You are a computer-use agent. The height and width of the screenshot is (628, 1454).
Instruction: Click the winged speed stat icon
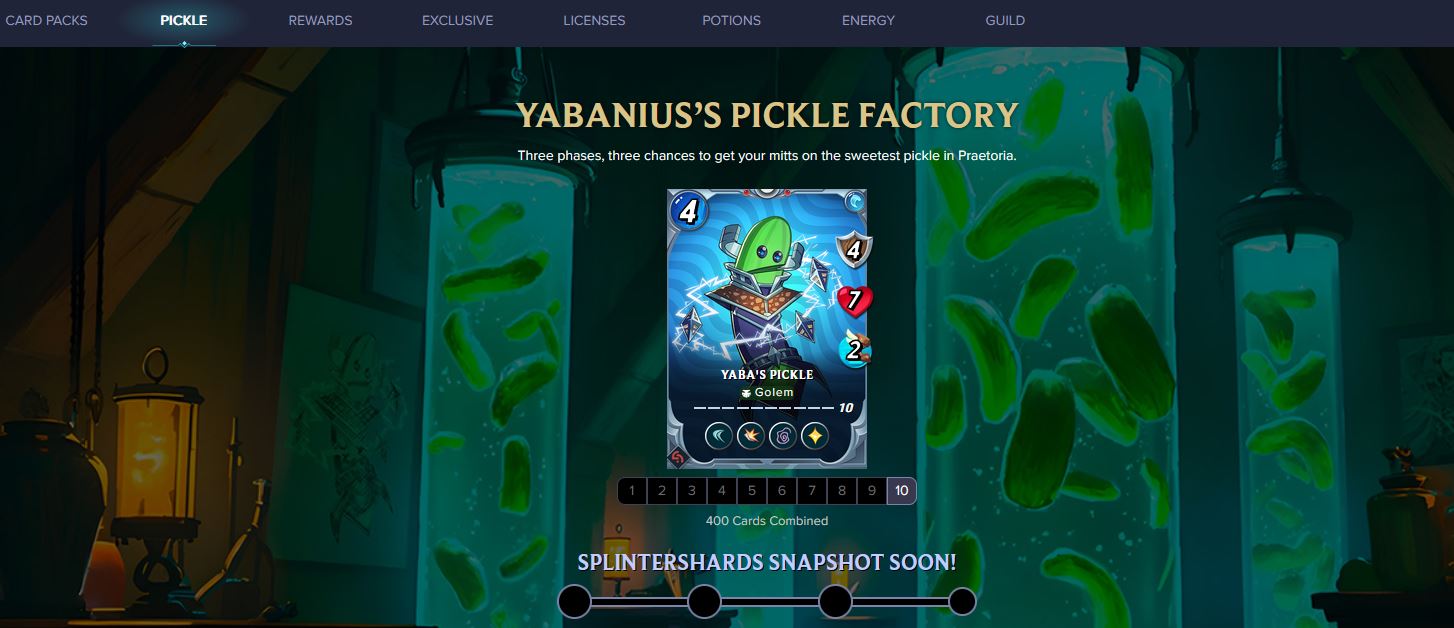(855, 349)
